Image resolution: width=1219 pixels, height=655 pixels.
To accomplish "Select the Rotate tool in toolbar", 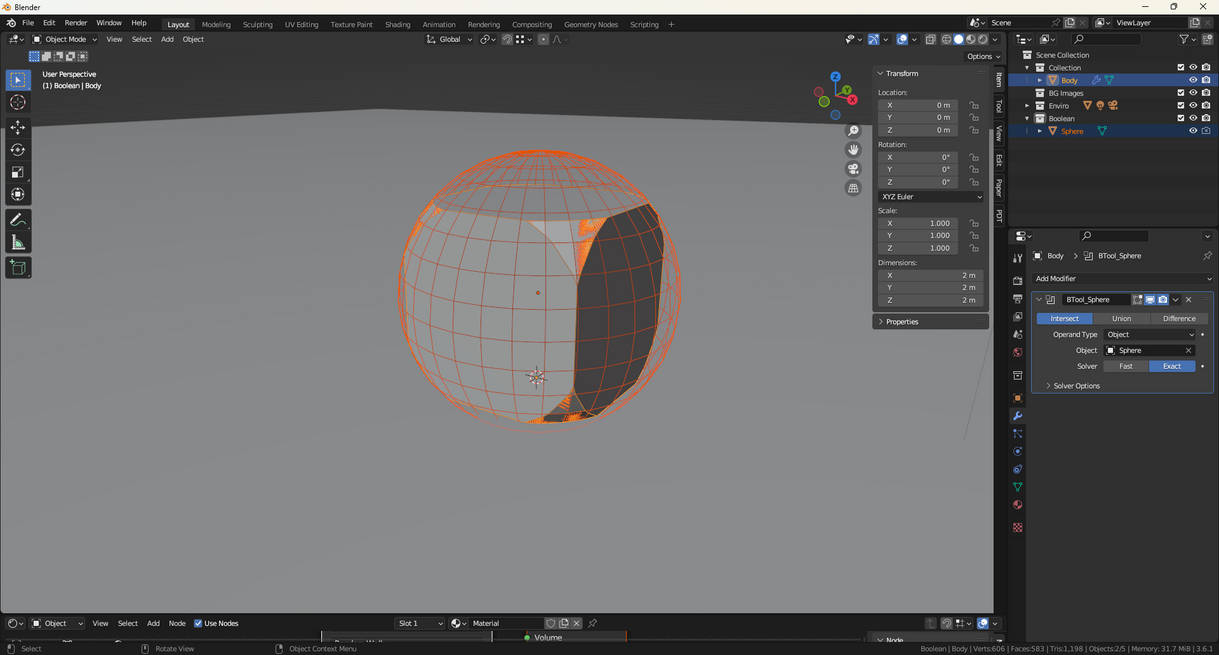I will pos(18,150).
